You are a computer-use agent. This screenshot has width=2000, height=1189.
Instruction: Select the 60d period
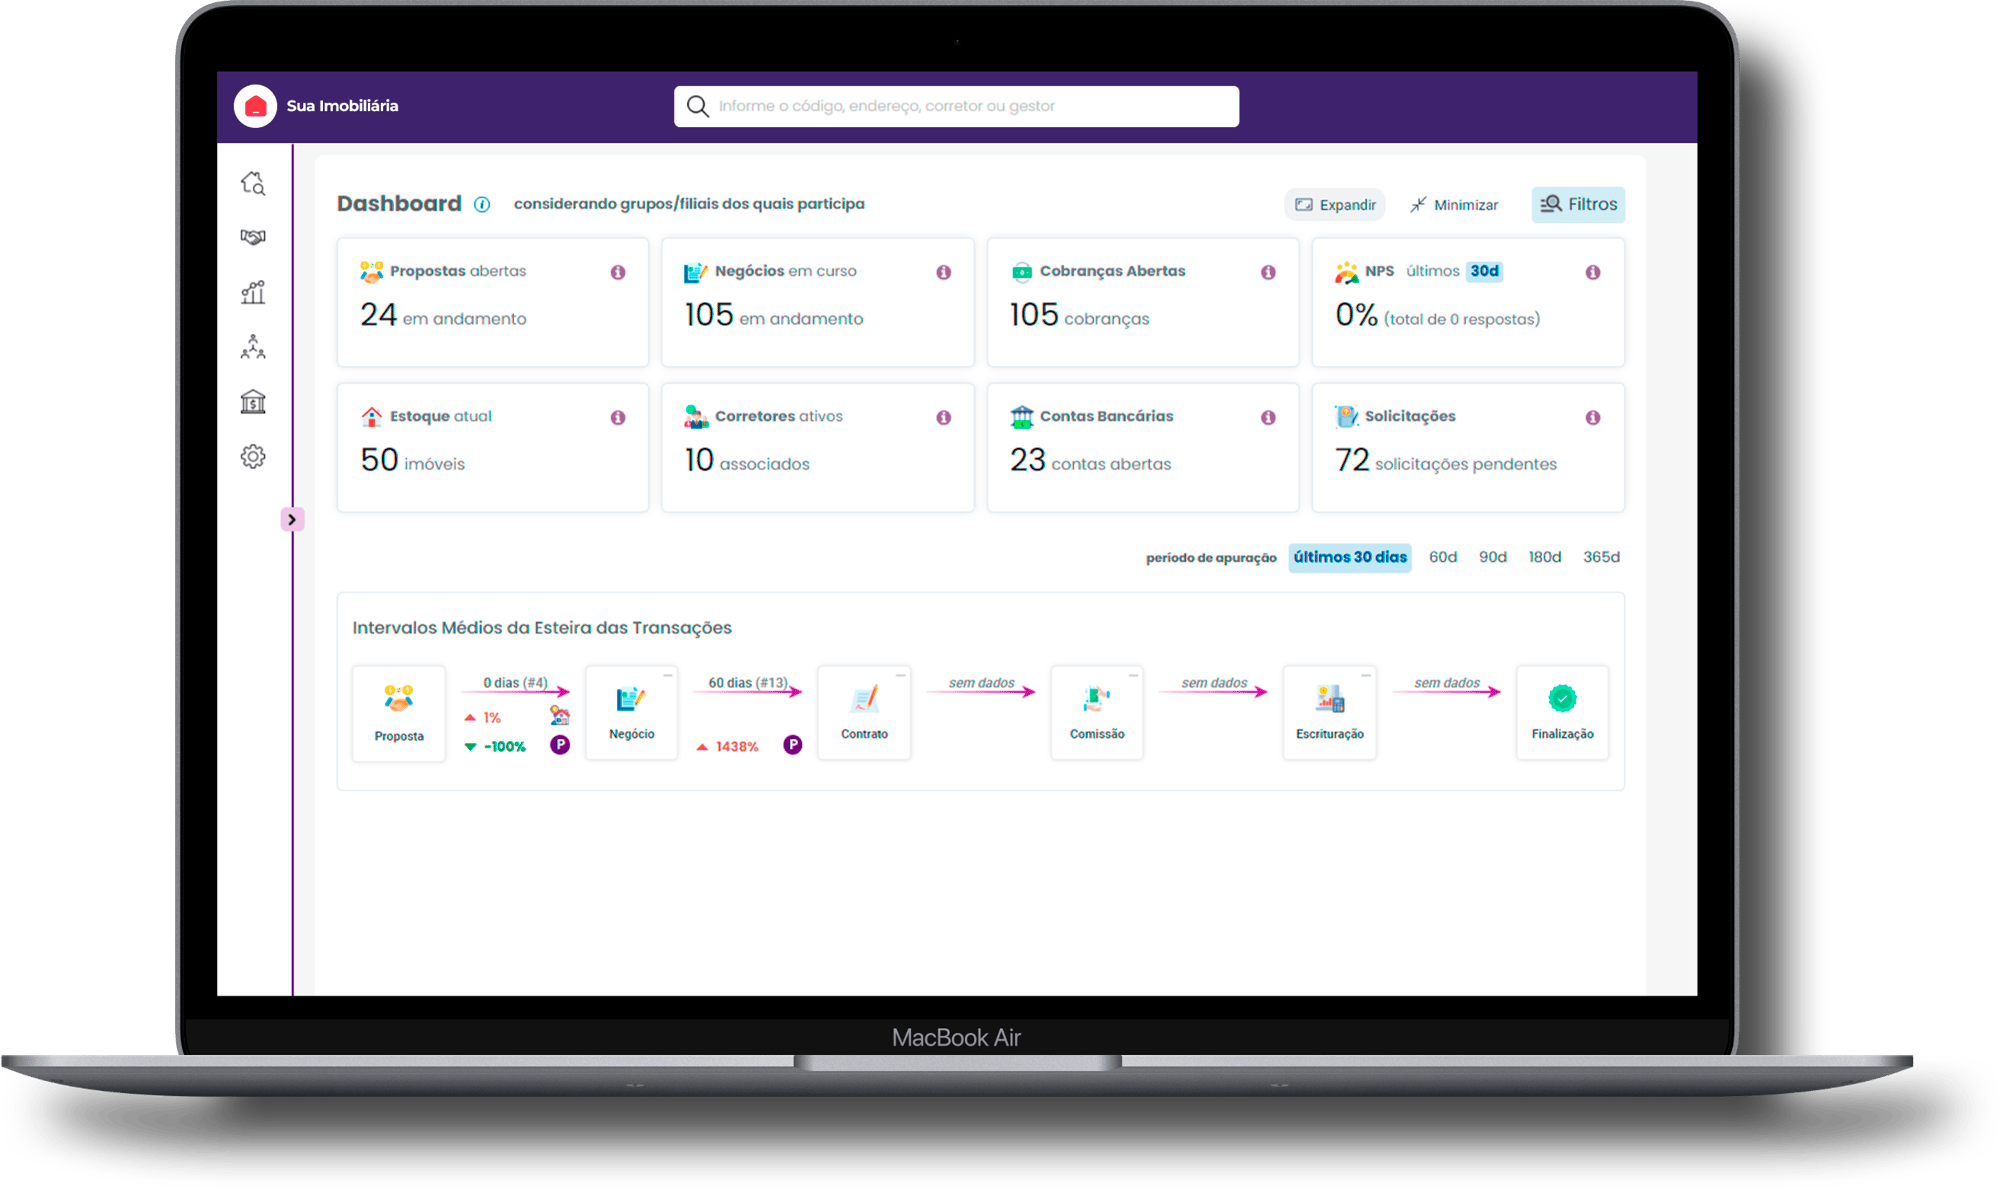point(1443,557)
